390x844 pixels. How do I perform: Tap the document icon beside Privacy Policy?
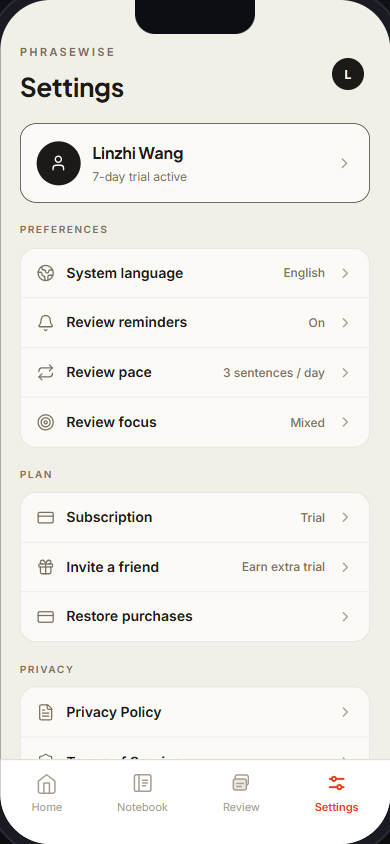pyautogui.click(x=46, y=713)
